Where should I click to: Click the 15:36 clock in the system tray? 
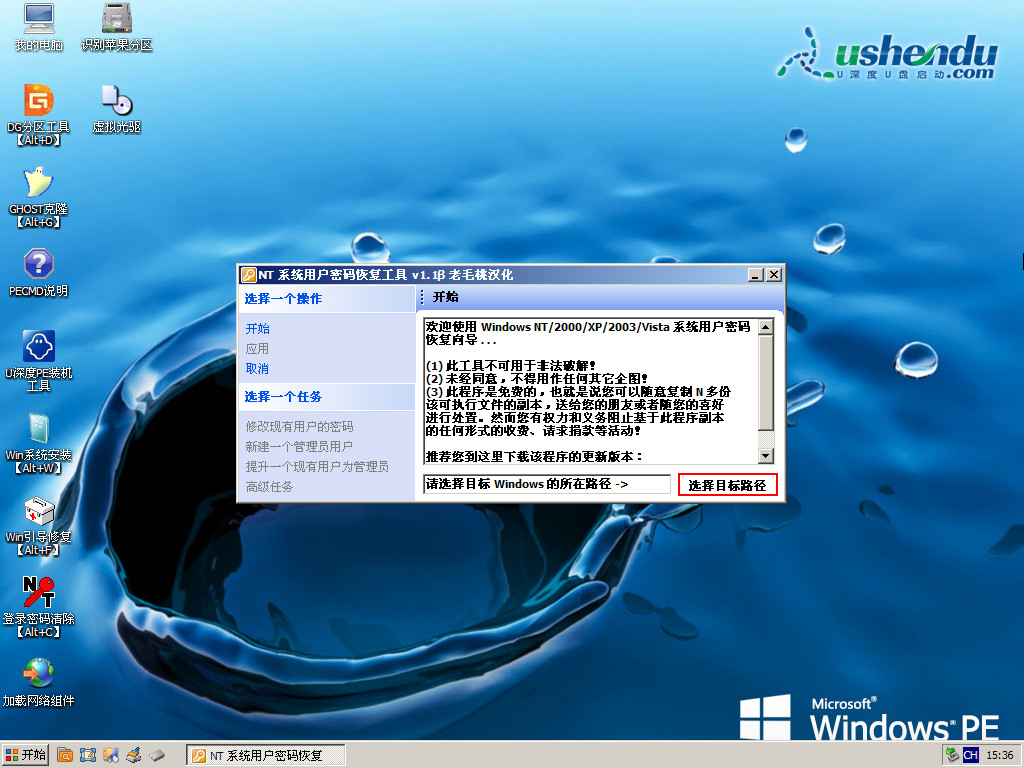pyautogui.click(x=1000, y=755)
